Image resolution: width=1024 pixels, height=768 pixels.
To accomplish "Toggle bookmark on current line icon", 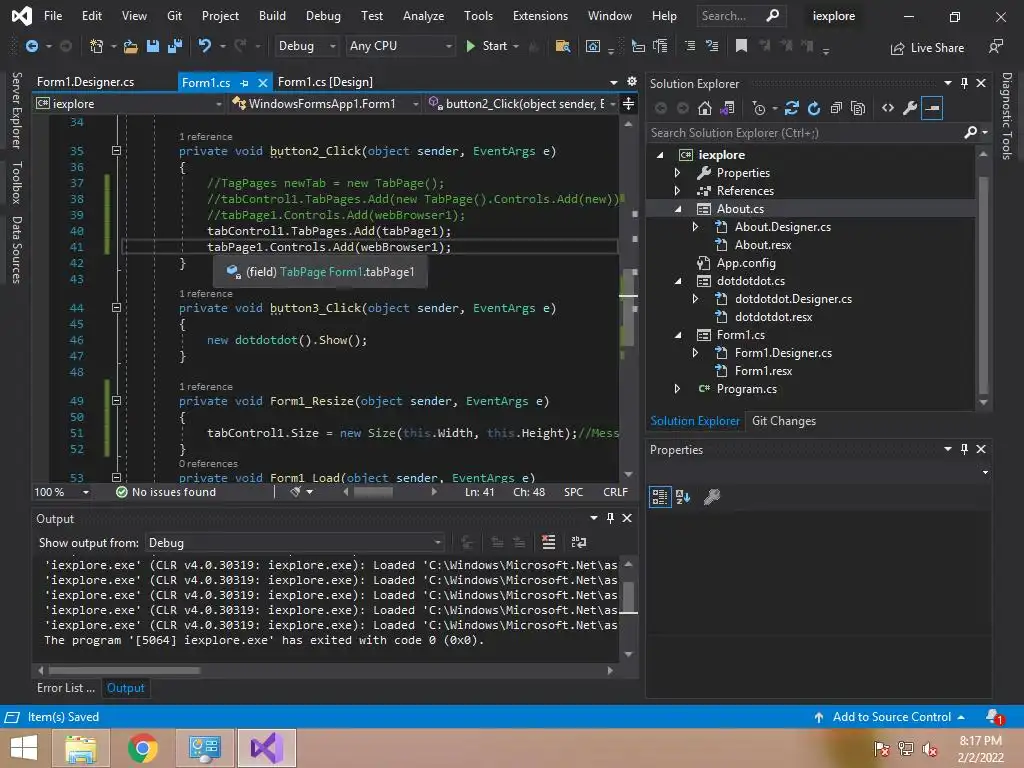I will [741, 46].
